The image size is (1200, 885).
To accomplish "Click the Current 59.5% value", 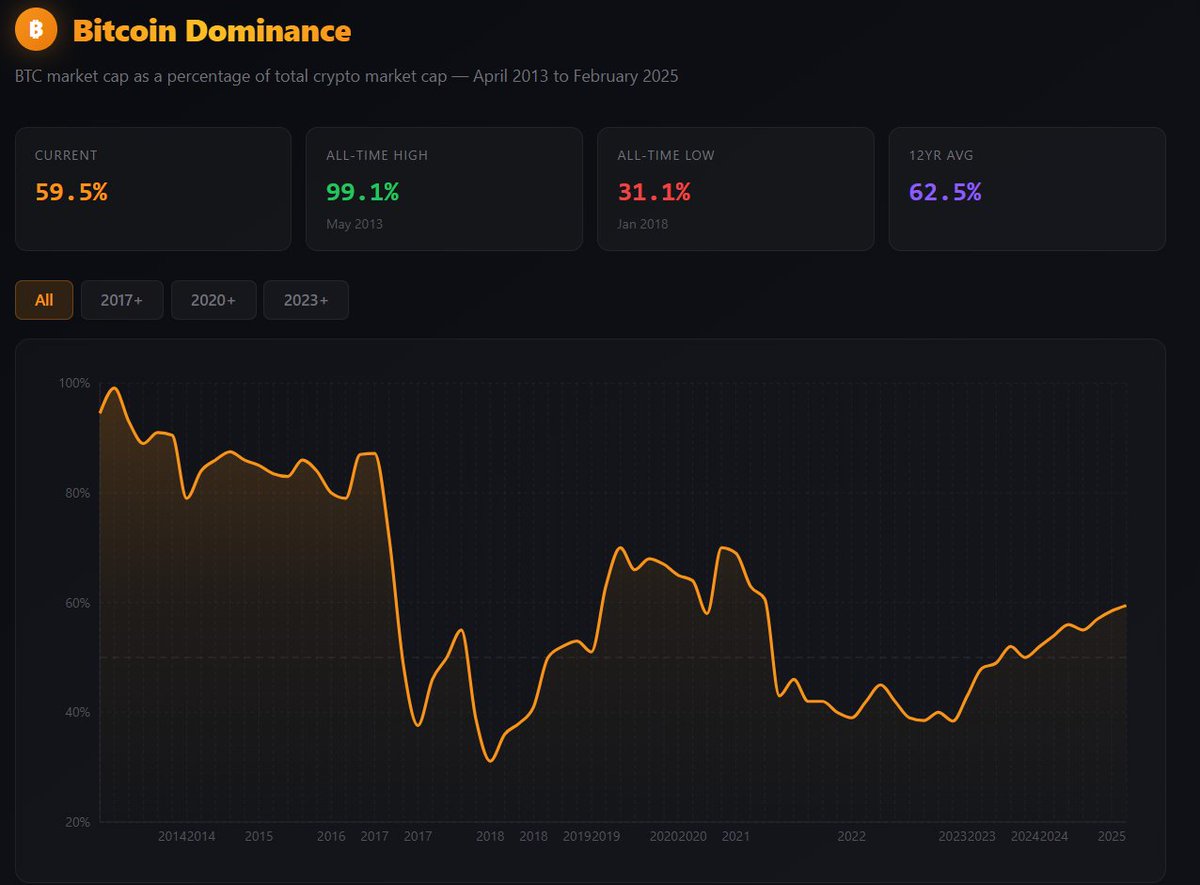I will click(x=71, y=192).
